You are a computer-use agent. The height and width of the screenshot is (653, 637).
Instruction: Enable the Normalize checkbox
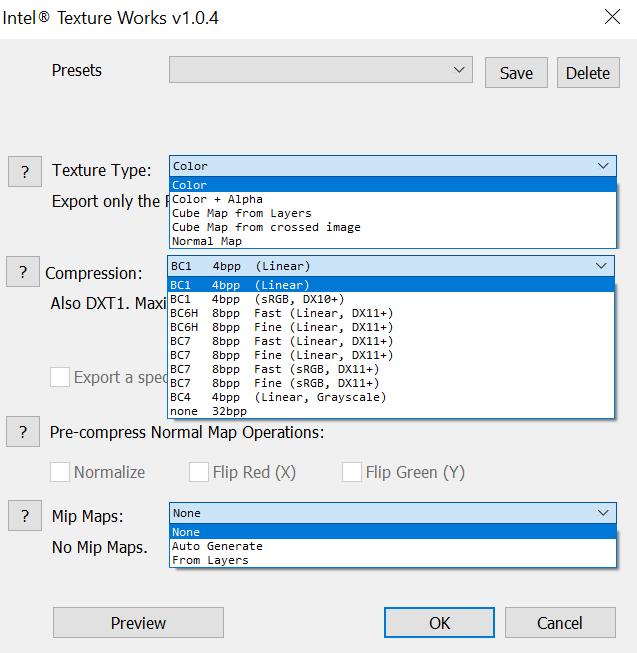pyautogui.click(x=60, y=472)
